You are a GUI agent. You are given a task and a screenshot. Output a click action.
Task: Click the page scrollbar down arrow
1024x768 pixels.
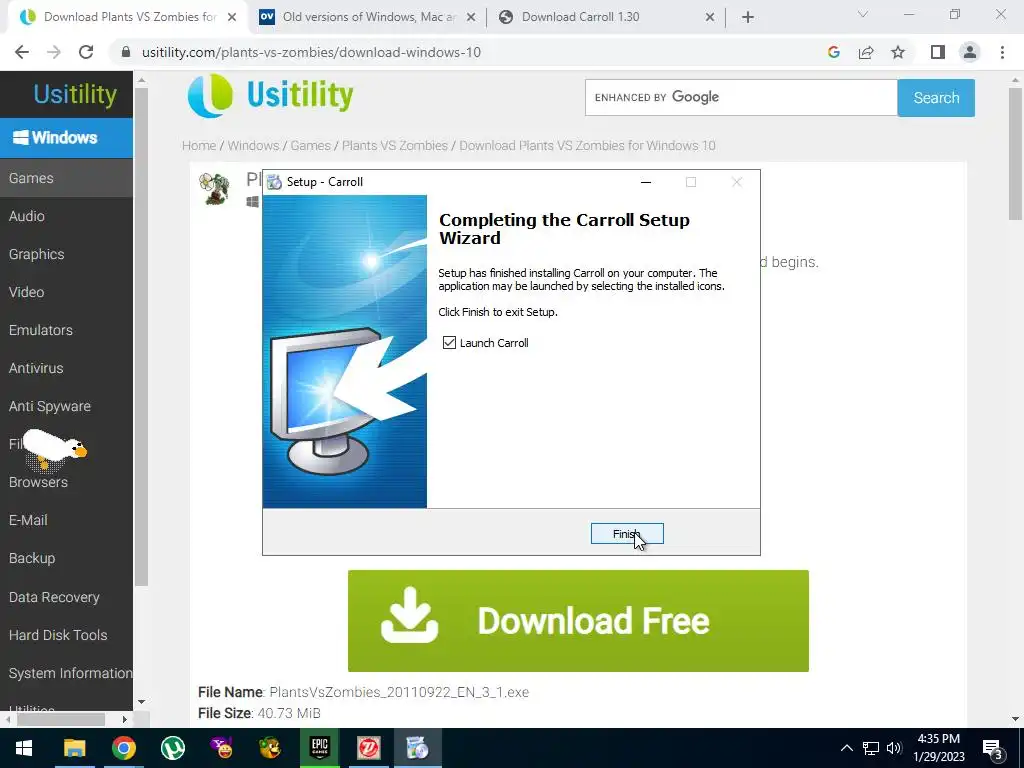coord(1015,719)
